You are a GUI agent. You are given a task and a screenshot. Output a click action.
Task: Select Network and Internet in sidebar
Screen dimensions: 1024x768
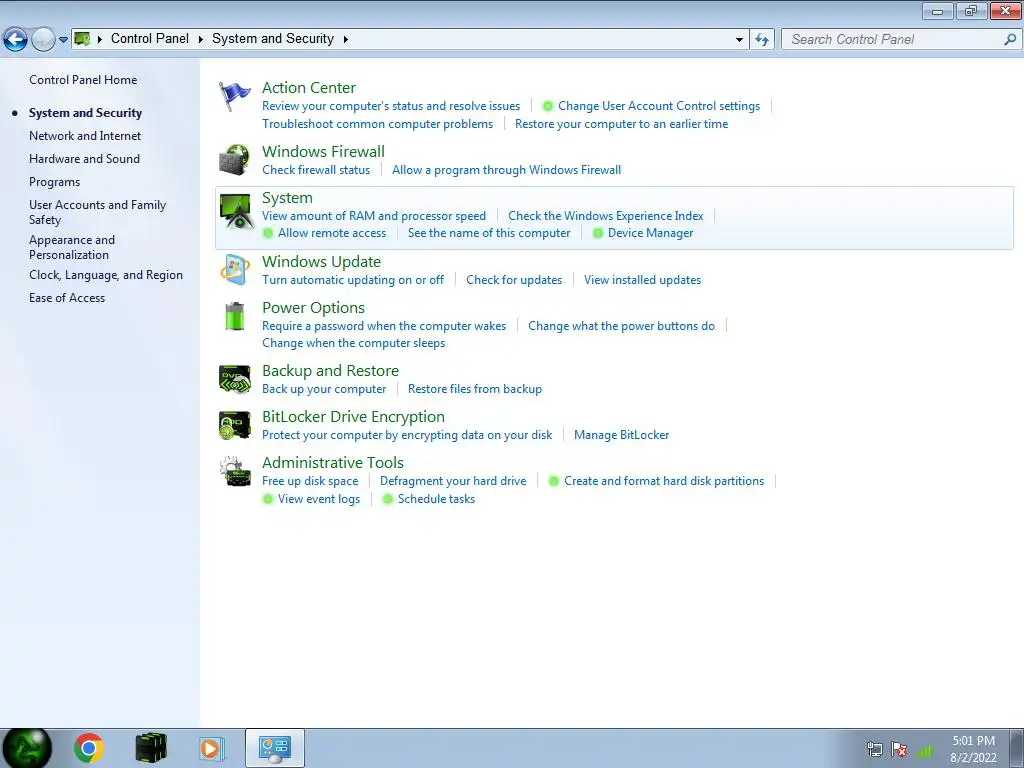85,136
